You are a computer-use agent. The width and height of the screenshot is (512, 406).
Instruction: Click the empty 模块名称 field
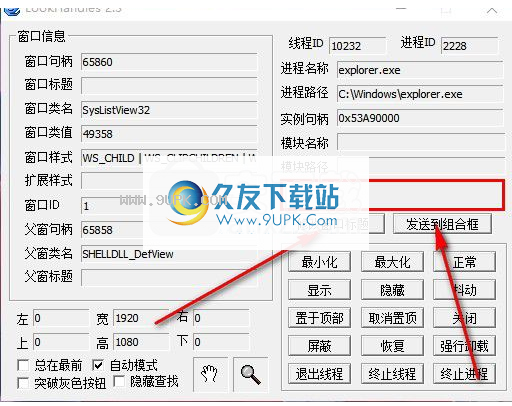click(420, 142)
